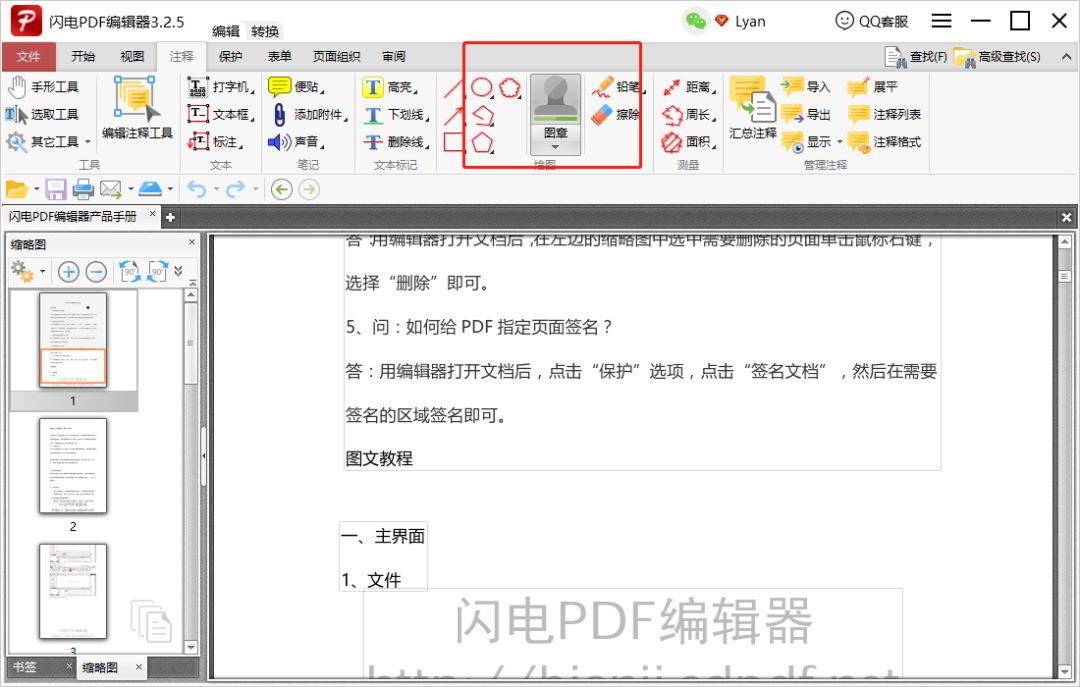Image resolution: width=1080 pixels, height=687 pixels.
Task: Click the Advanced find (高级查找) button
Action: (x=997, y=57)
